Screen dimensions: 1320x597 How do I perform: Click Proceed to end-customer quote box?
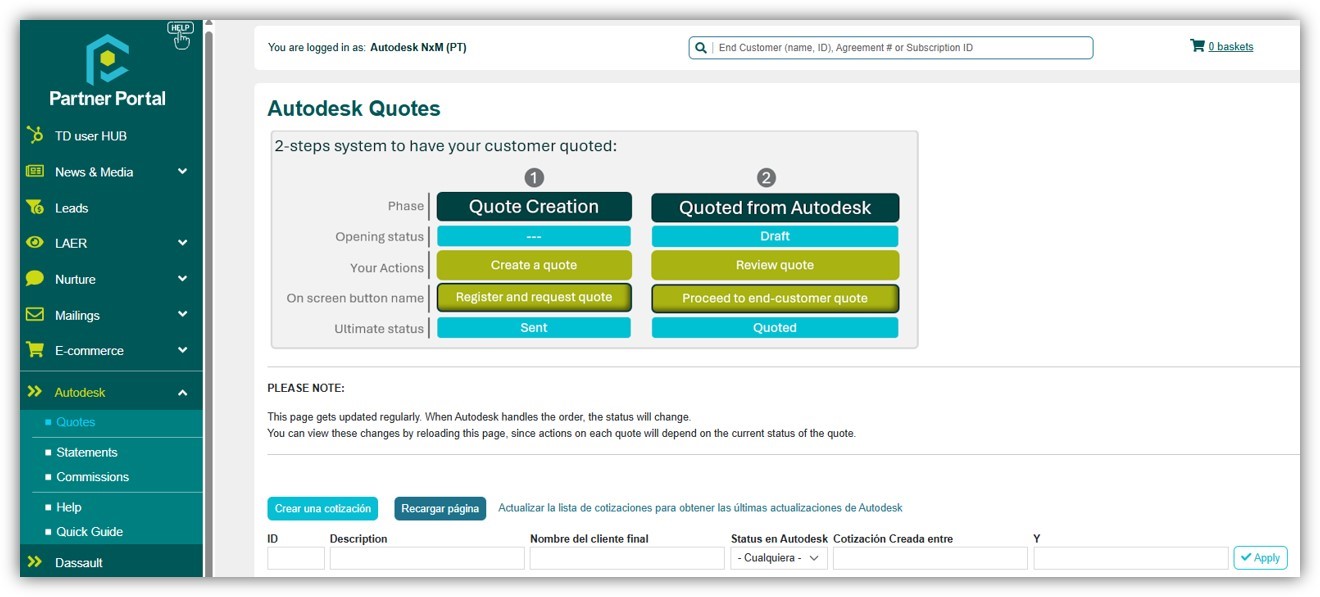(775, 298)
